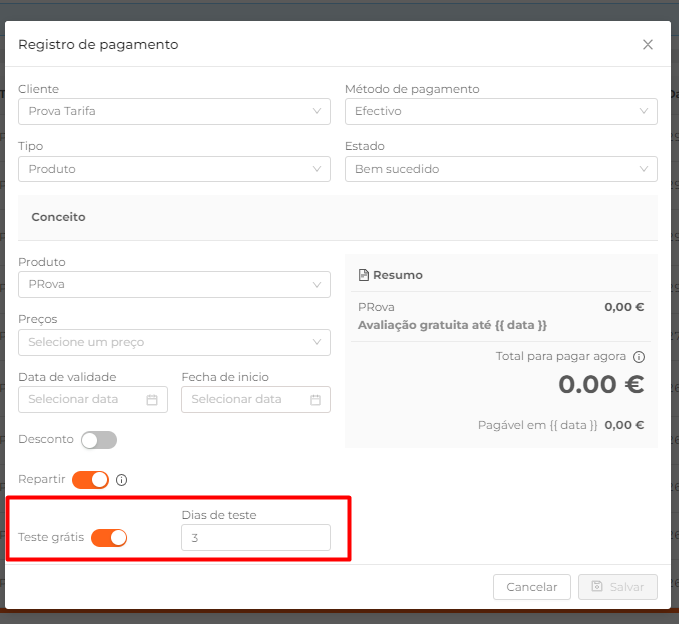
Task: Open the Selecione um preço dropdown
Action: 174,343
